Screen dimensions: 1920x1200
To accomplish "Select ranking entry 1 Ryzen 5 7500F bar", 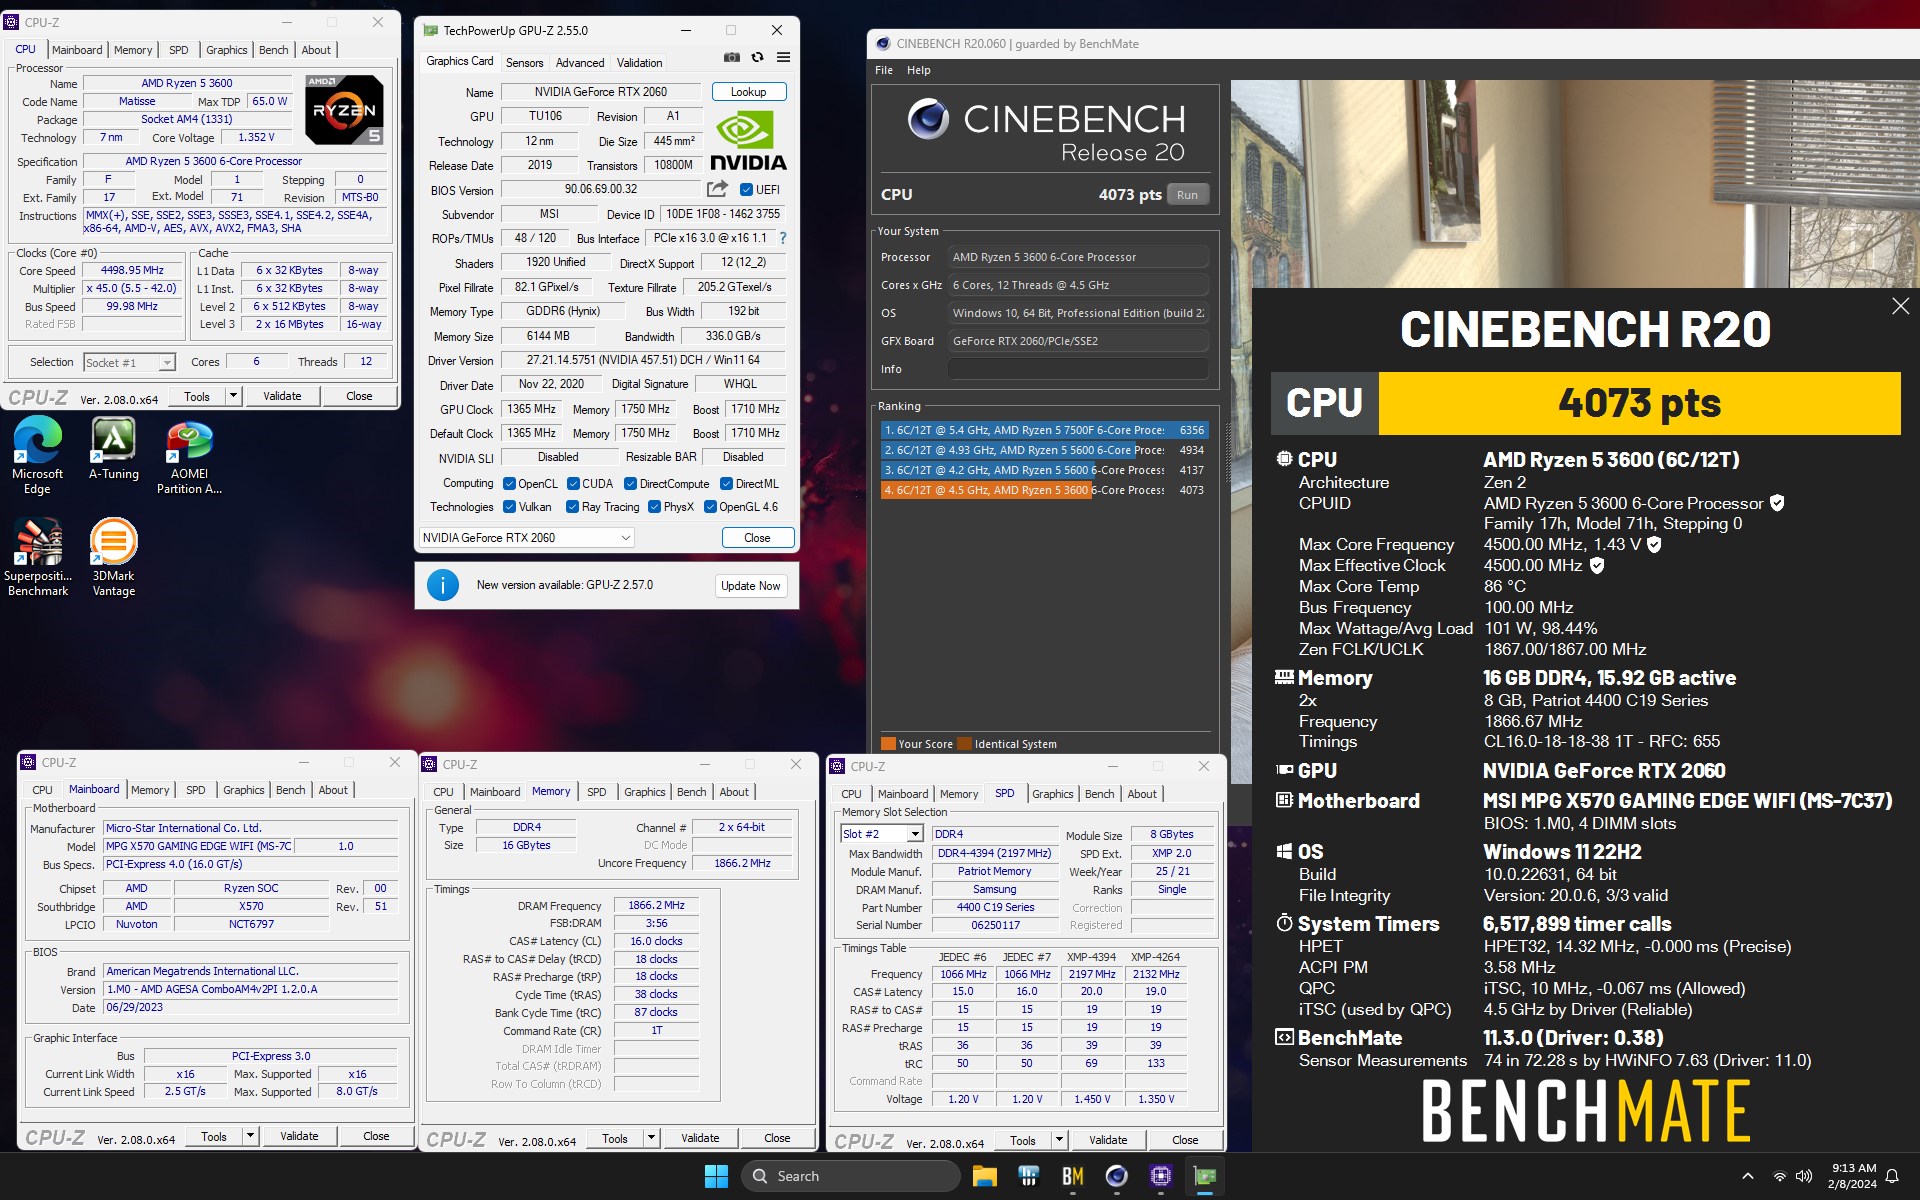I will 1044,430.
